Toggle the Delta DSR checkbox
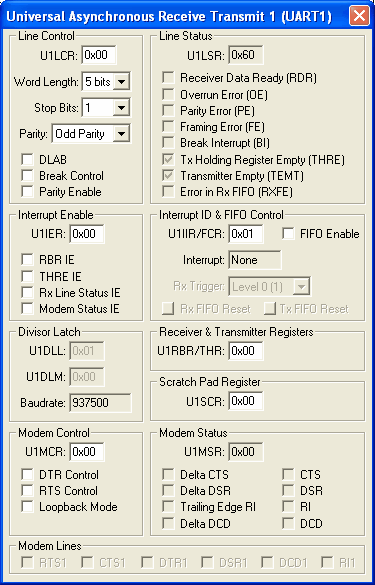Viewport: 375px width, 585px height. pyautogui.click(x=168, y=491)
